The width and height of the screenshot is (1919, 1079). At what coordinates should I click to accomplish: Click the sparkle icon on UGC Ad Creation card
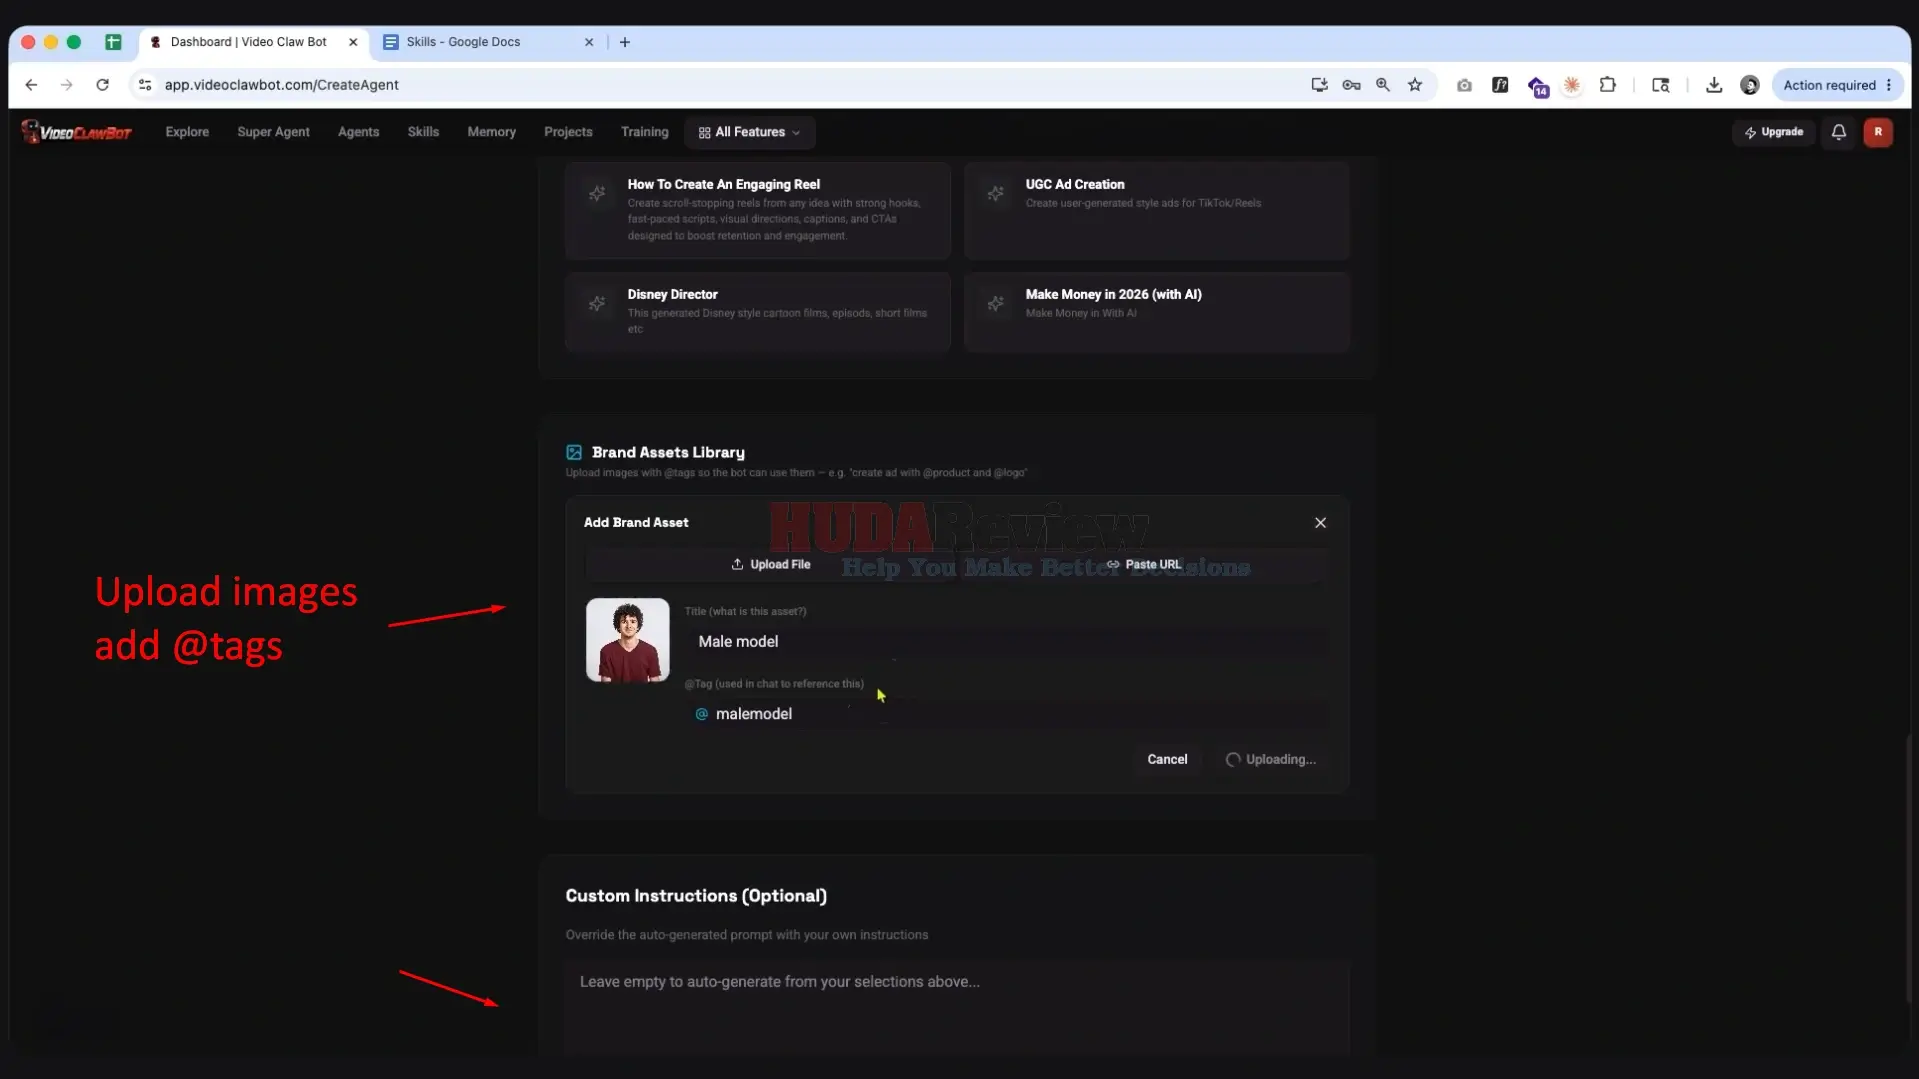995,194
